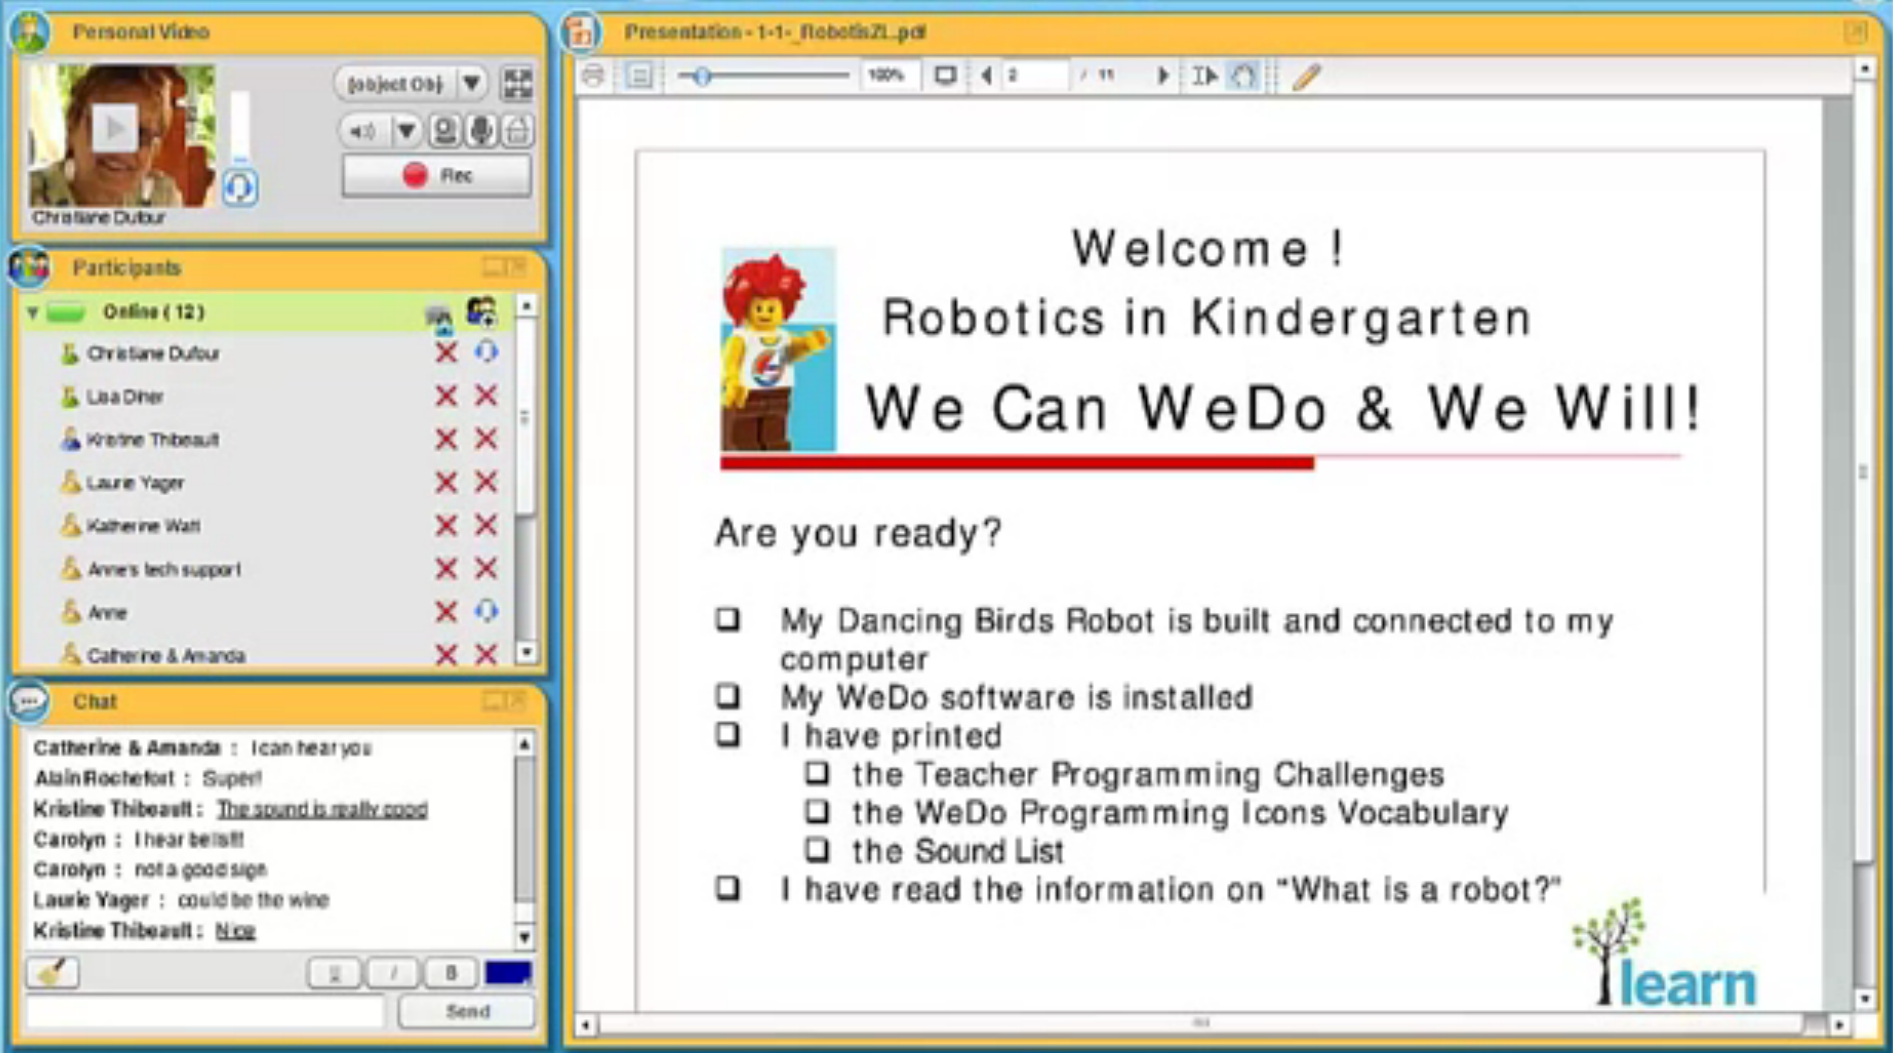The image size is (1893, 1053).
Task: Click the Presentation panel icon
Action: point(581,32)
